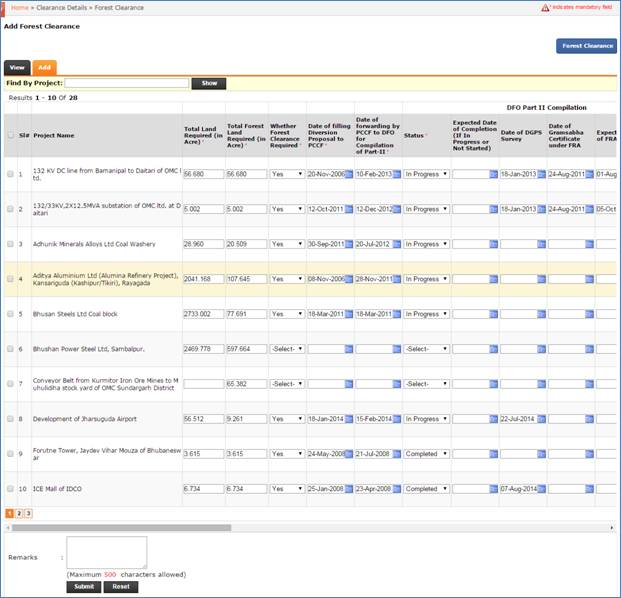
Task: Open calendar for row 1 DGPS survey date
Action: coord(541,174)
